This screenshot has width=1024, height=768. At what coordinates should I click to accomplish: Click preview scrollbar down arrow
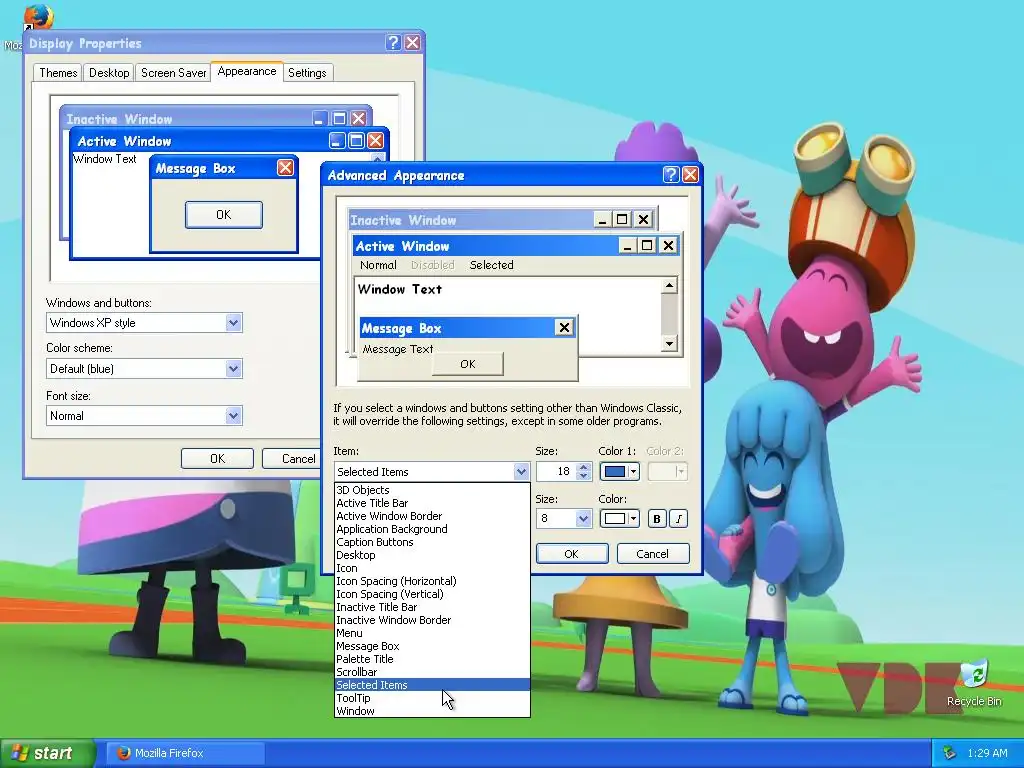click(669, 344)
